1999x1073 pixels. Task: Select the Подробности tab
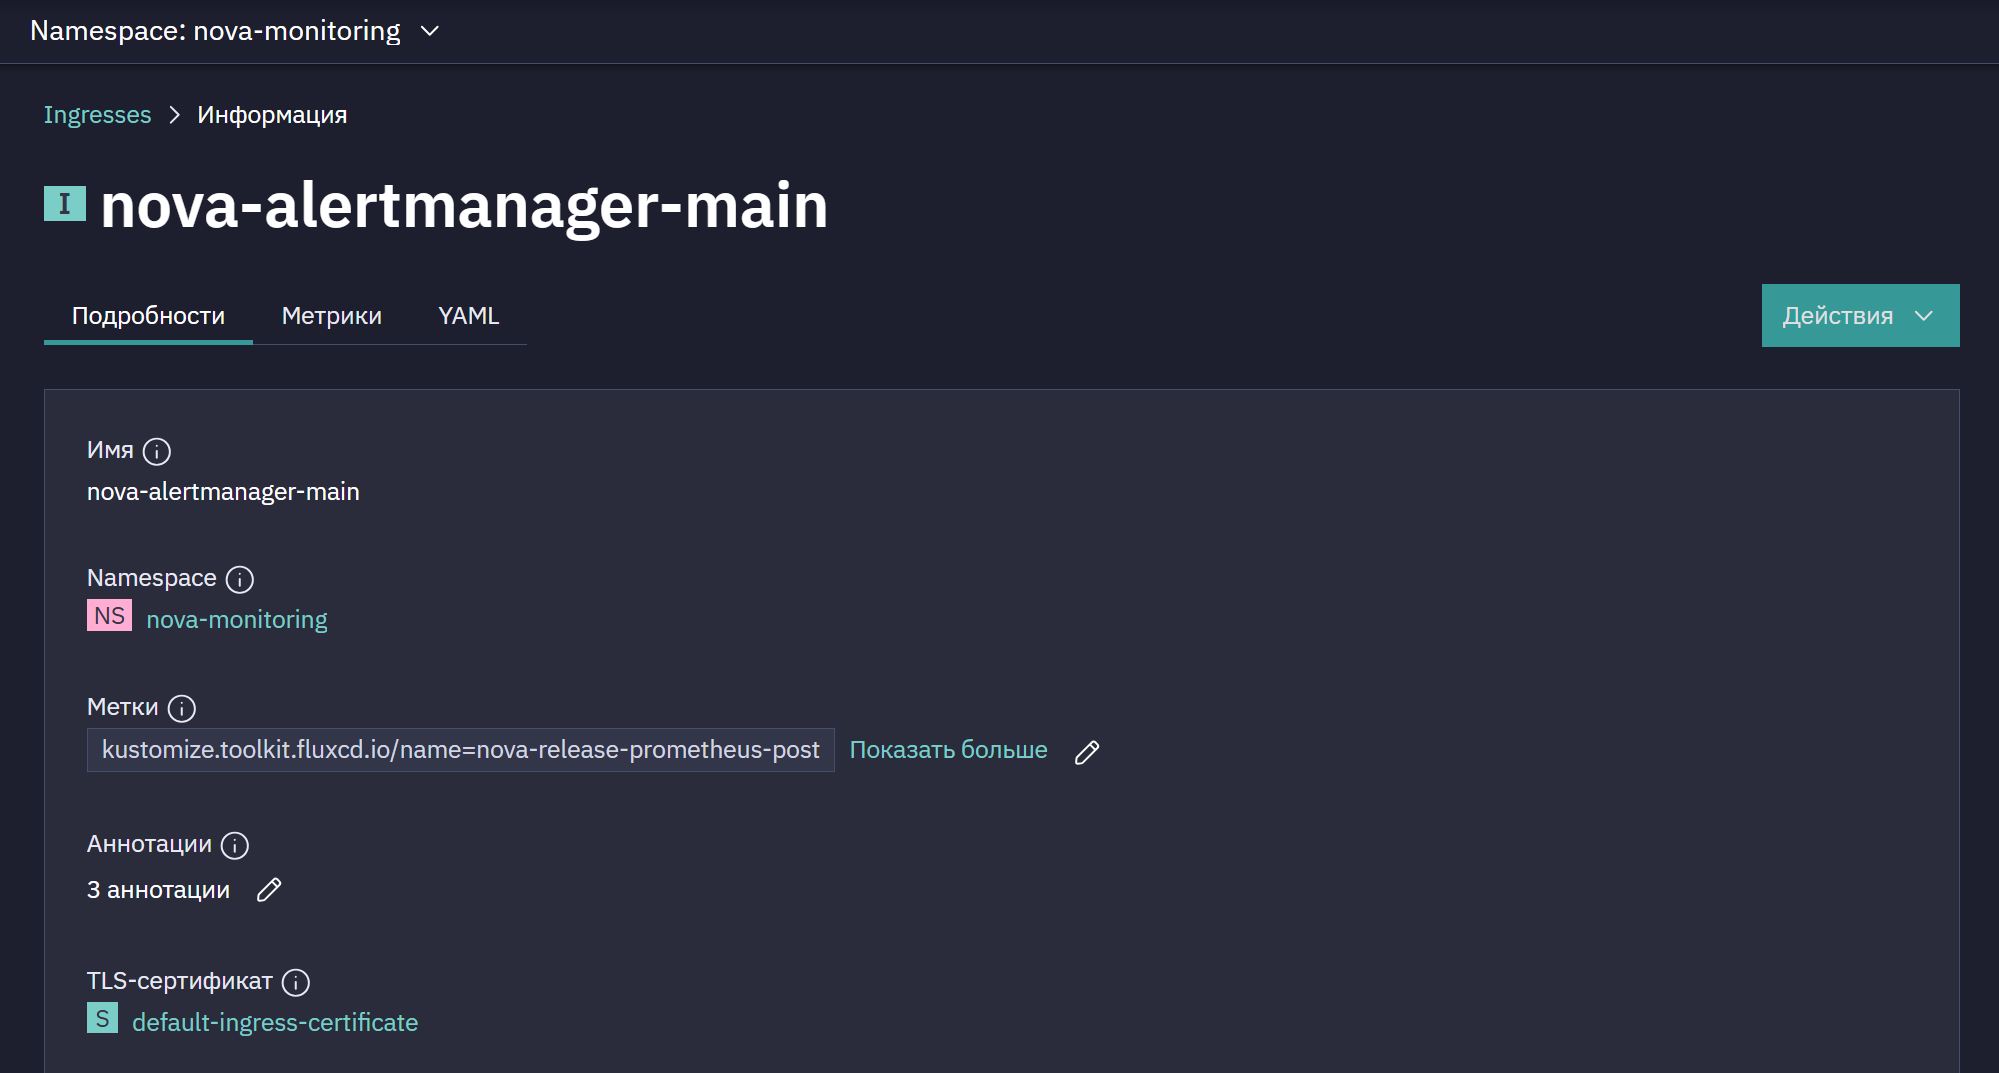pyautogui.click(x=148, y=316)
